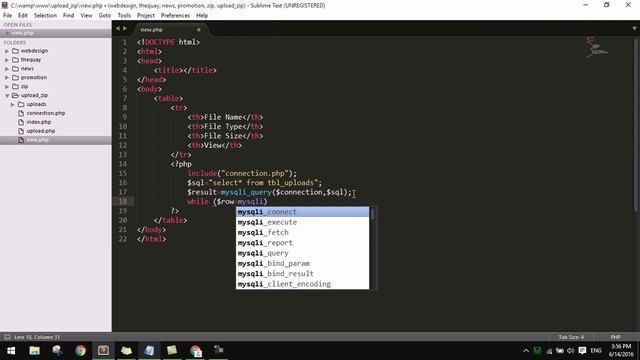Screen dimensions: 640x360
Task: Open the Selection menu
Action: pos(45,16)
